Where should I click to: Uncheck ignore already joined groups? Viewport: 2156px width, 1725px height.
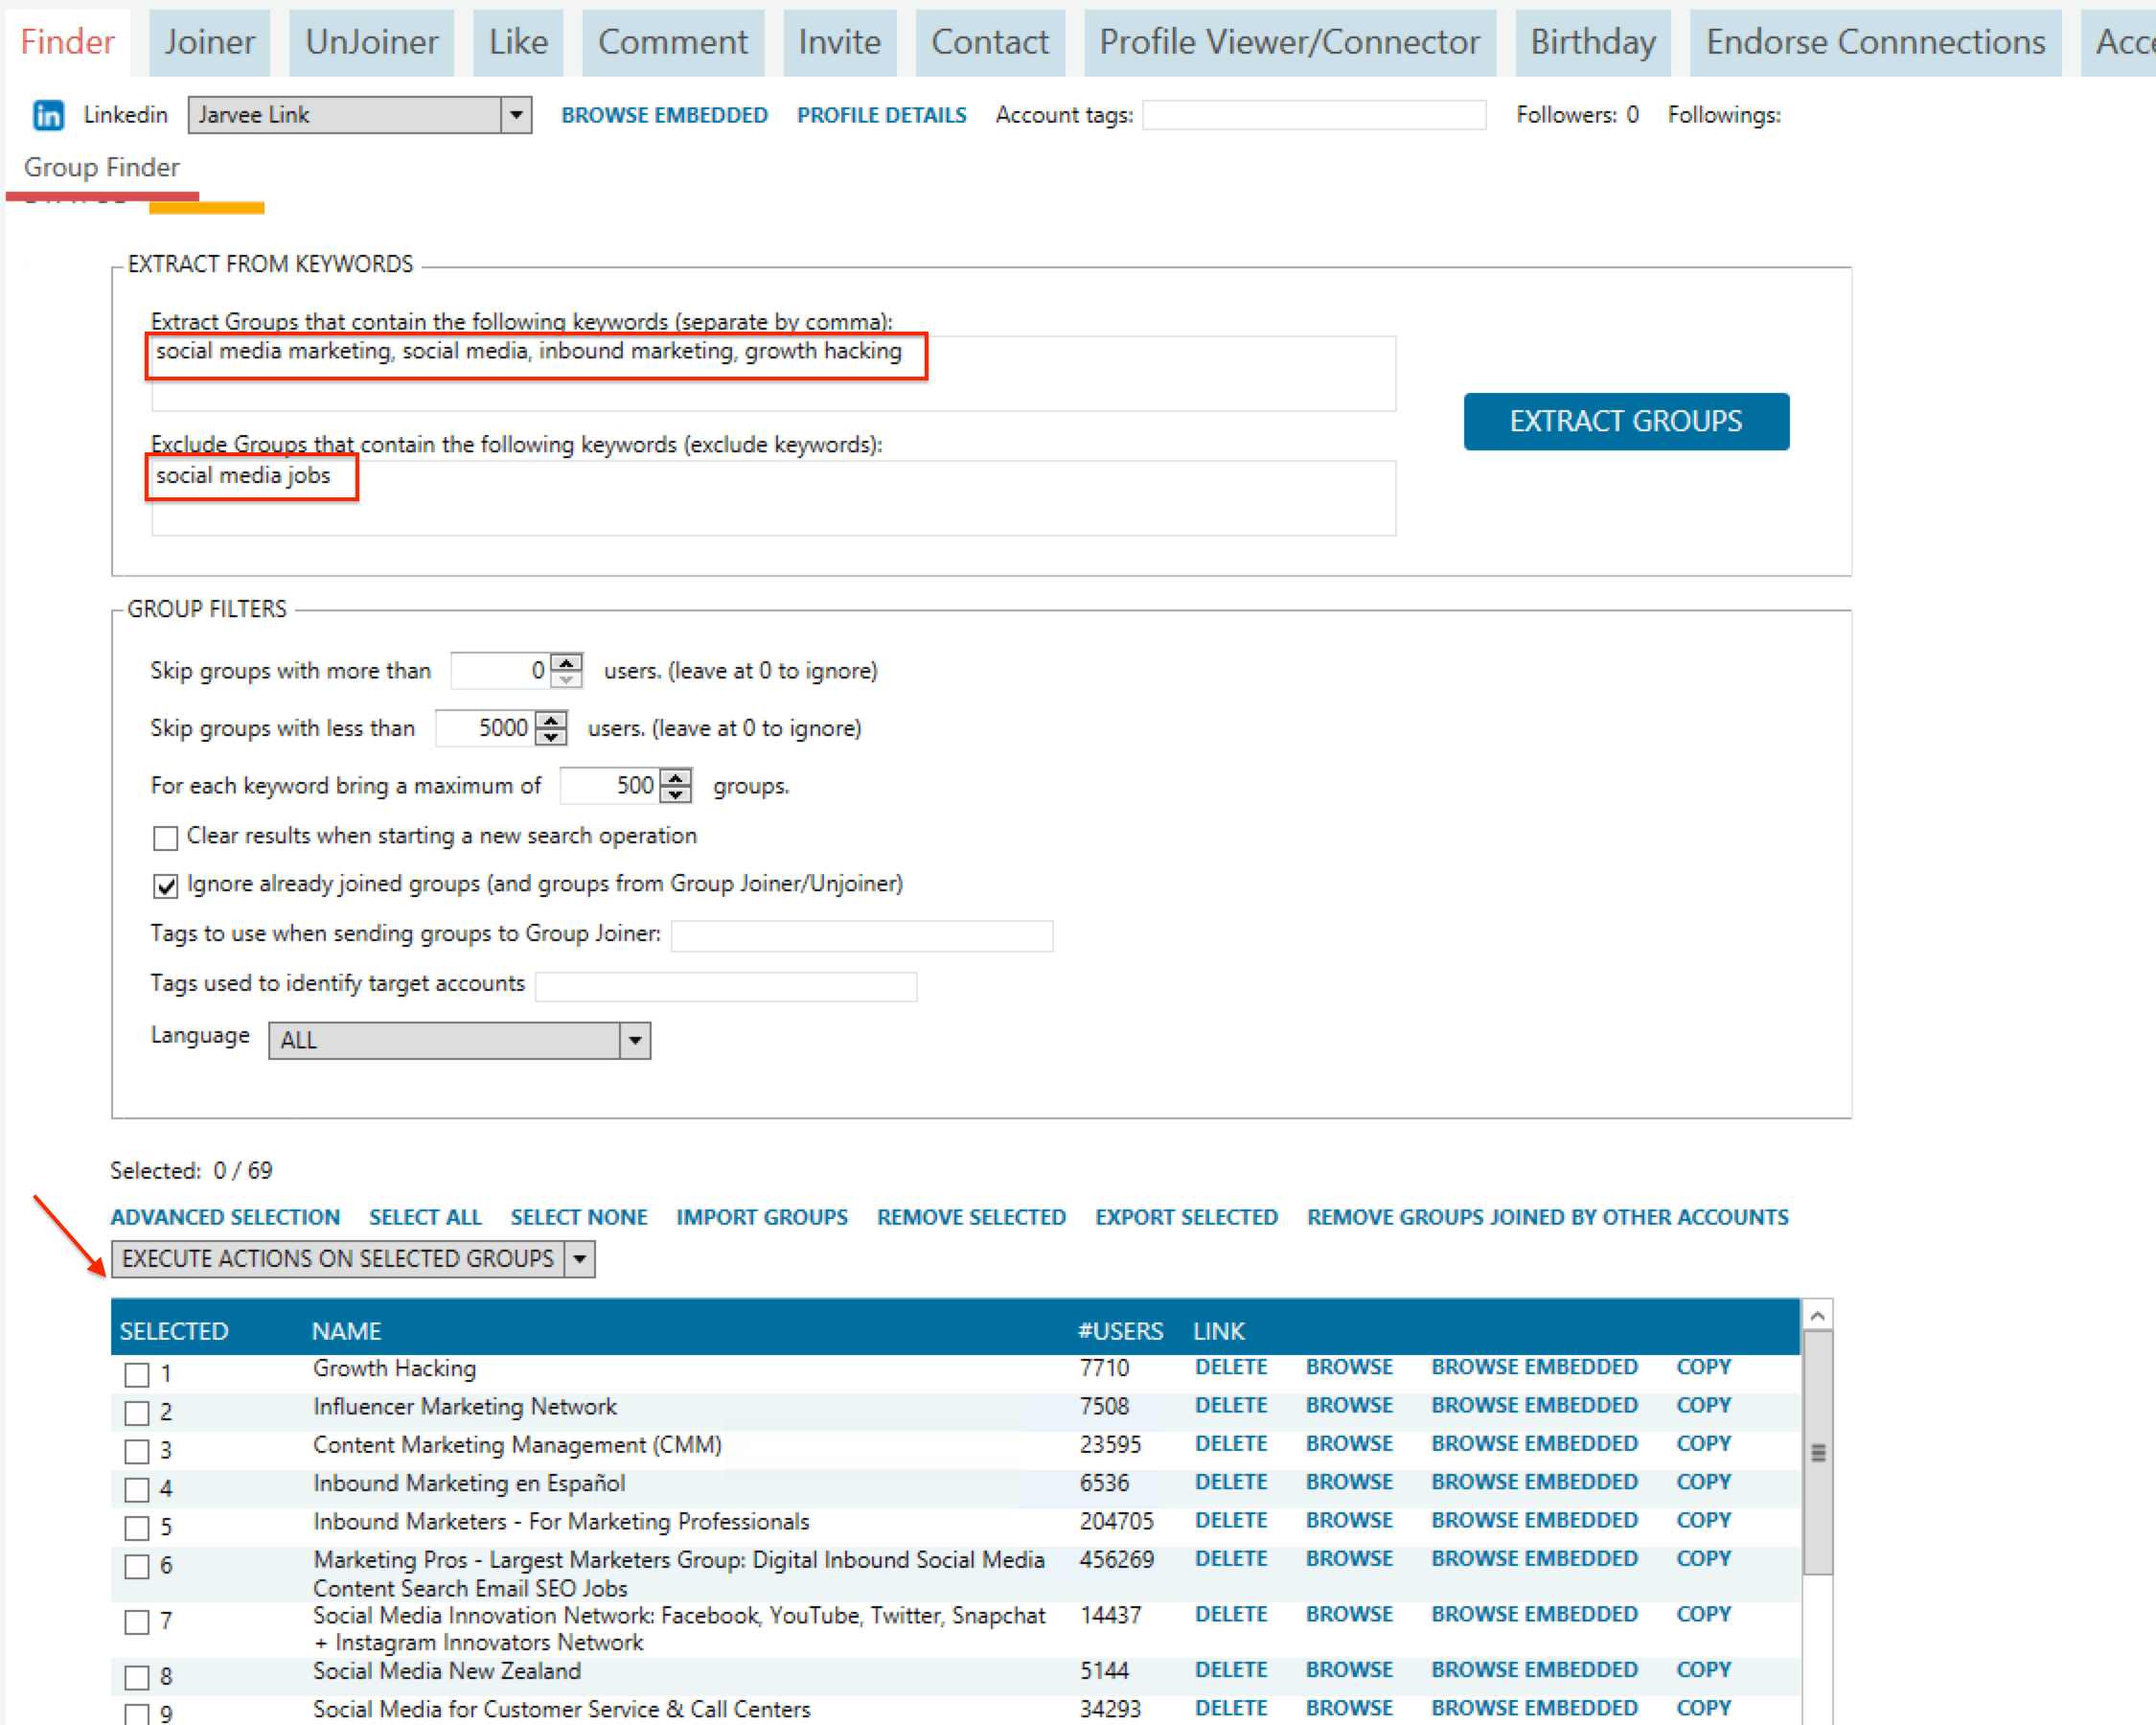click(x=166, y=886)
